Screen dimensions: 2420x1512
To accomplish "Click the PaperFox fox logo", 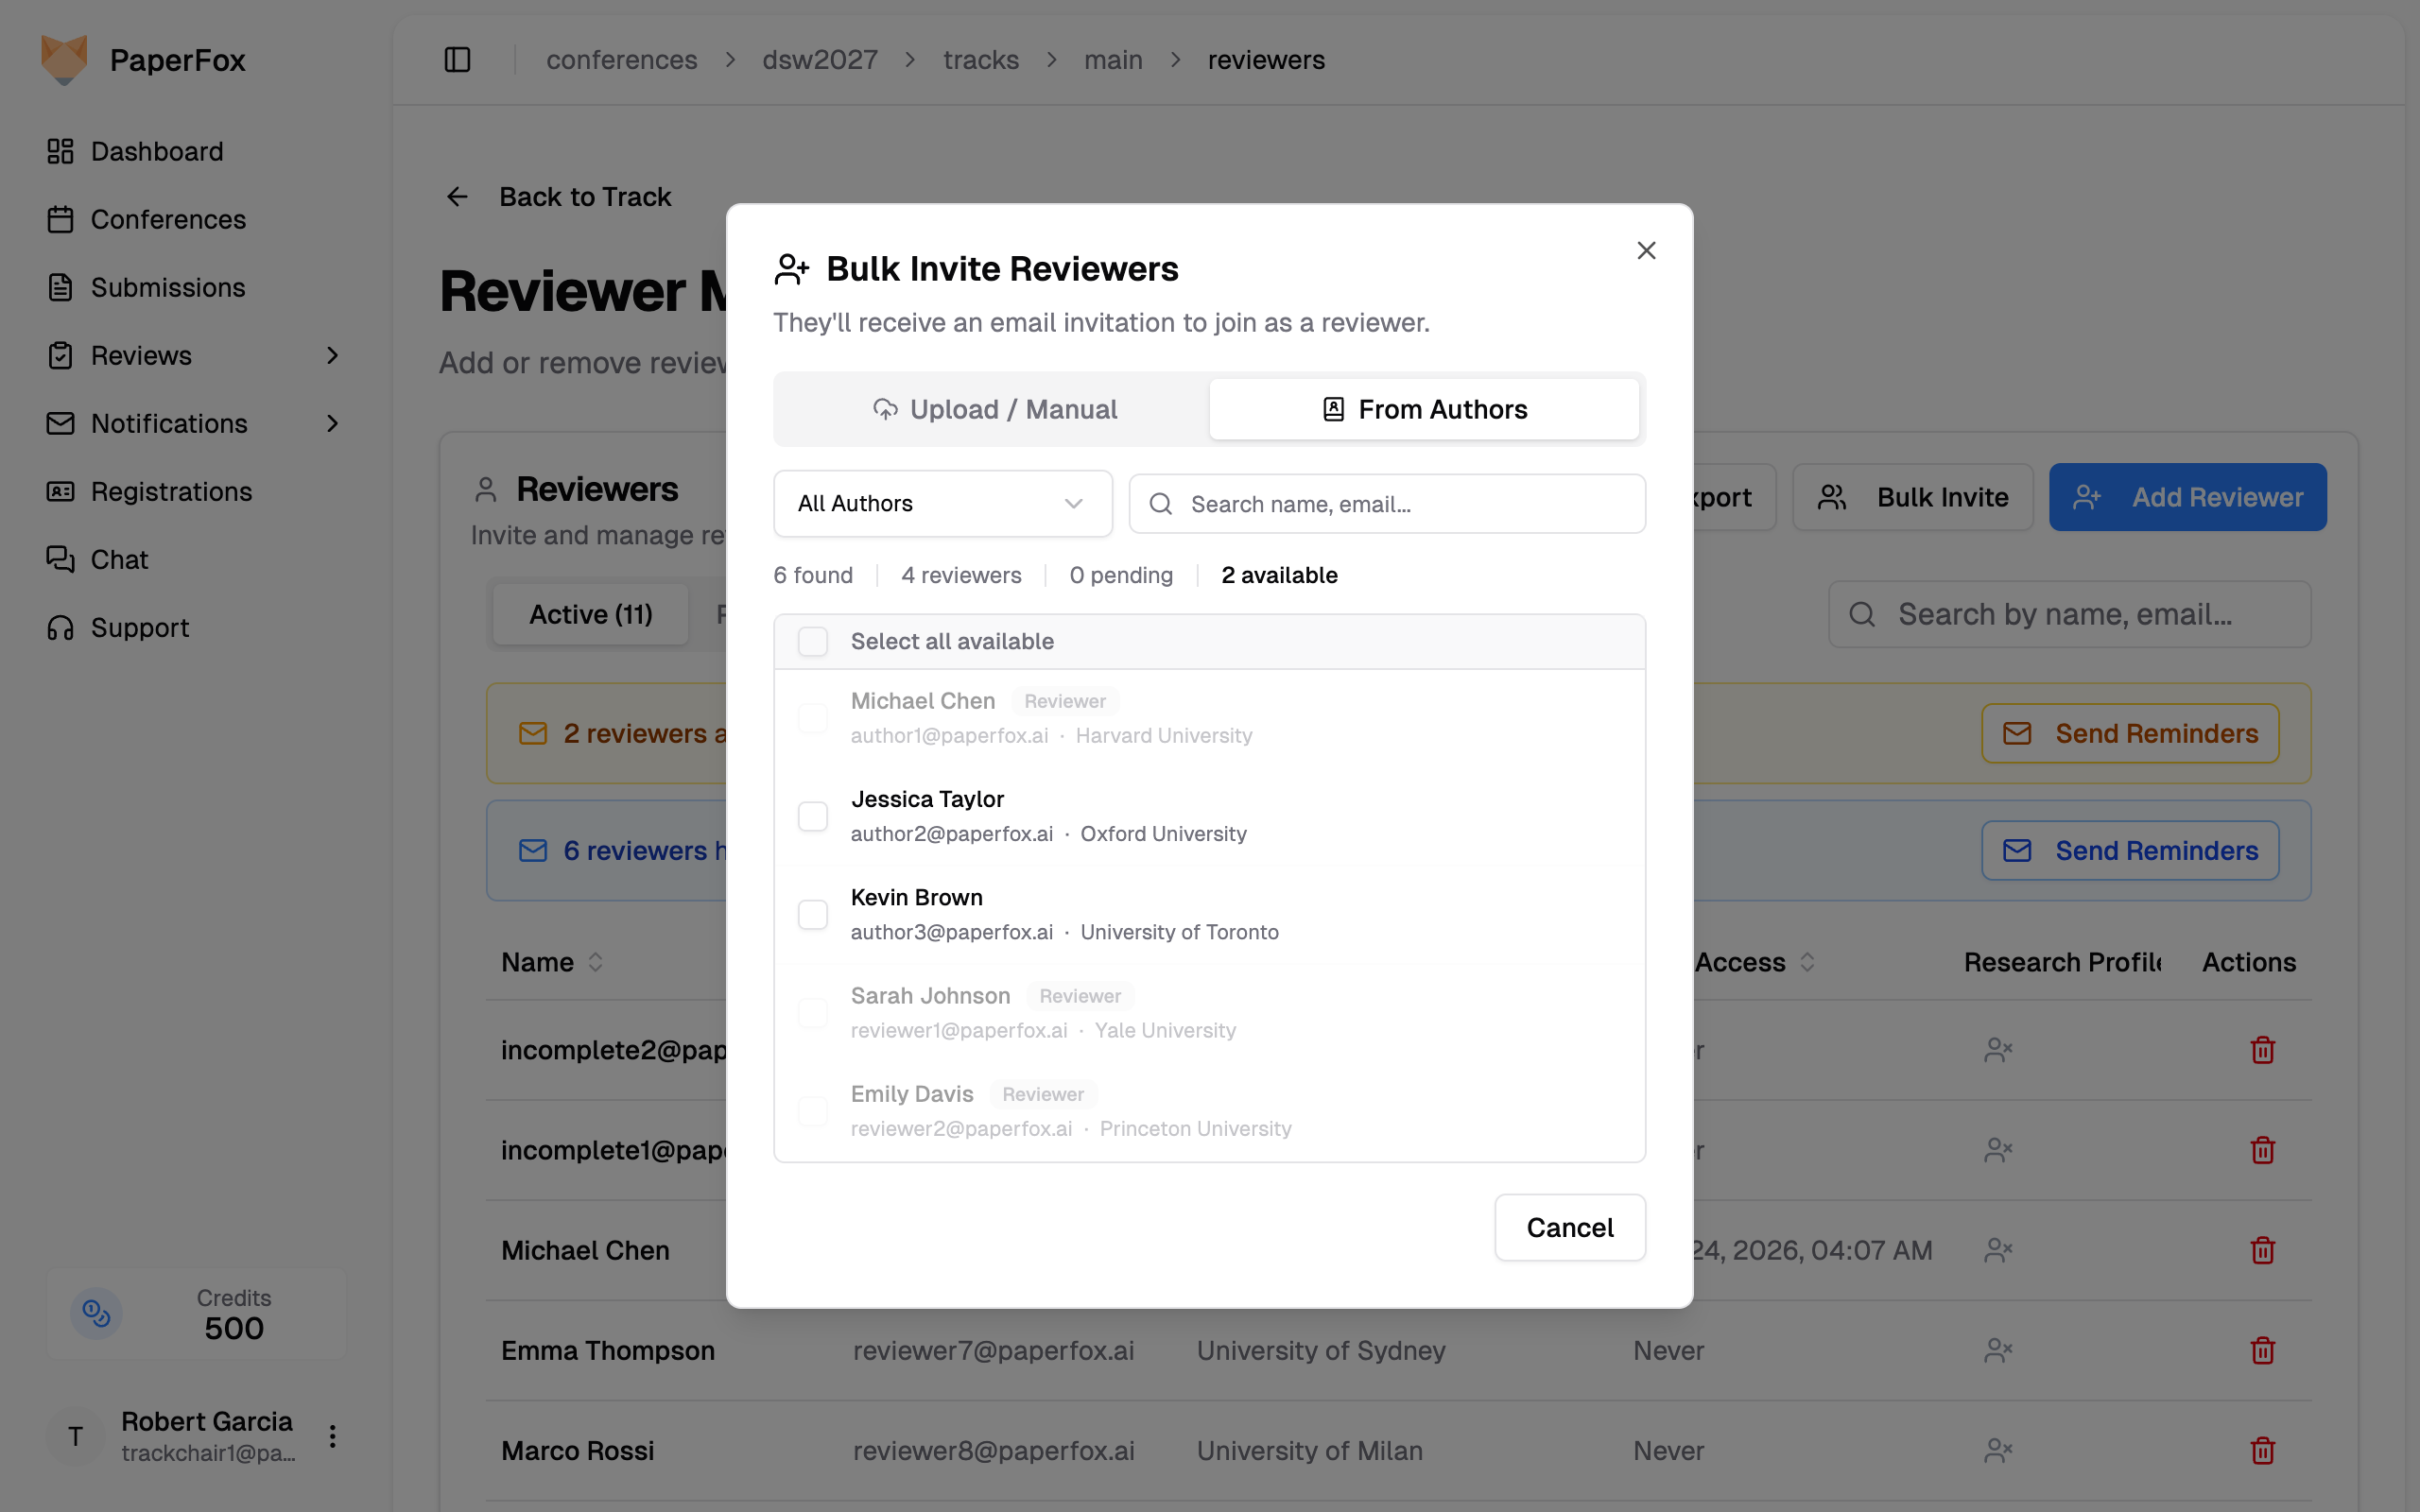I will (x=64, y=60).
